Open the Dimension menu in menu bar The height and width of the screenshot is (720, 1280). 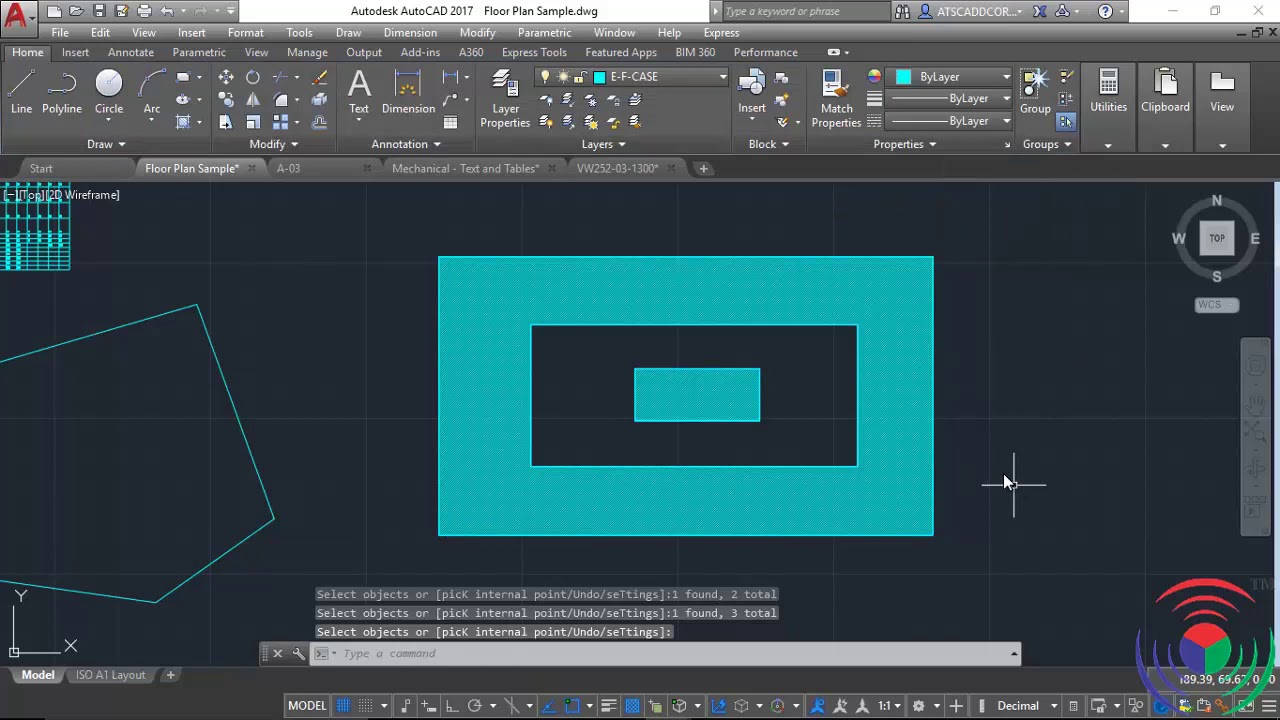tap(410, 33)
